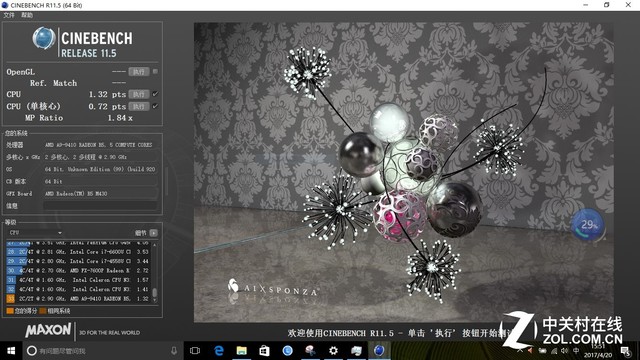Launch Microsoft Edge from the taskbar

coord(219,351)
